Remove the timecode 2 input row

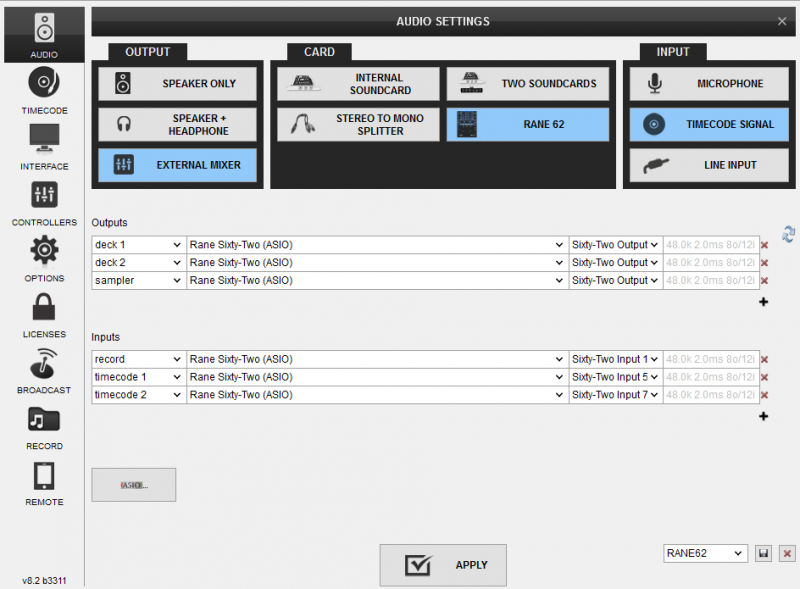click(764, 395)
